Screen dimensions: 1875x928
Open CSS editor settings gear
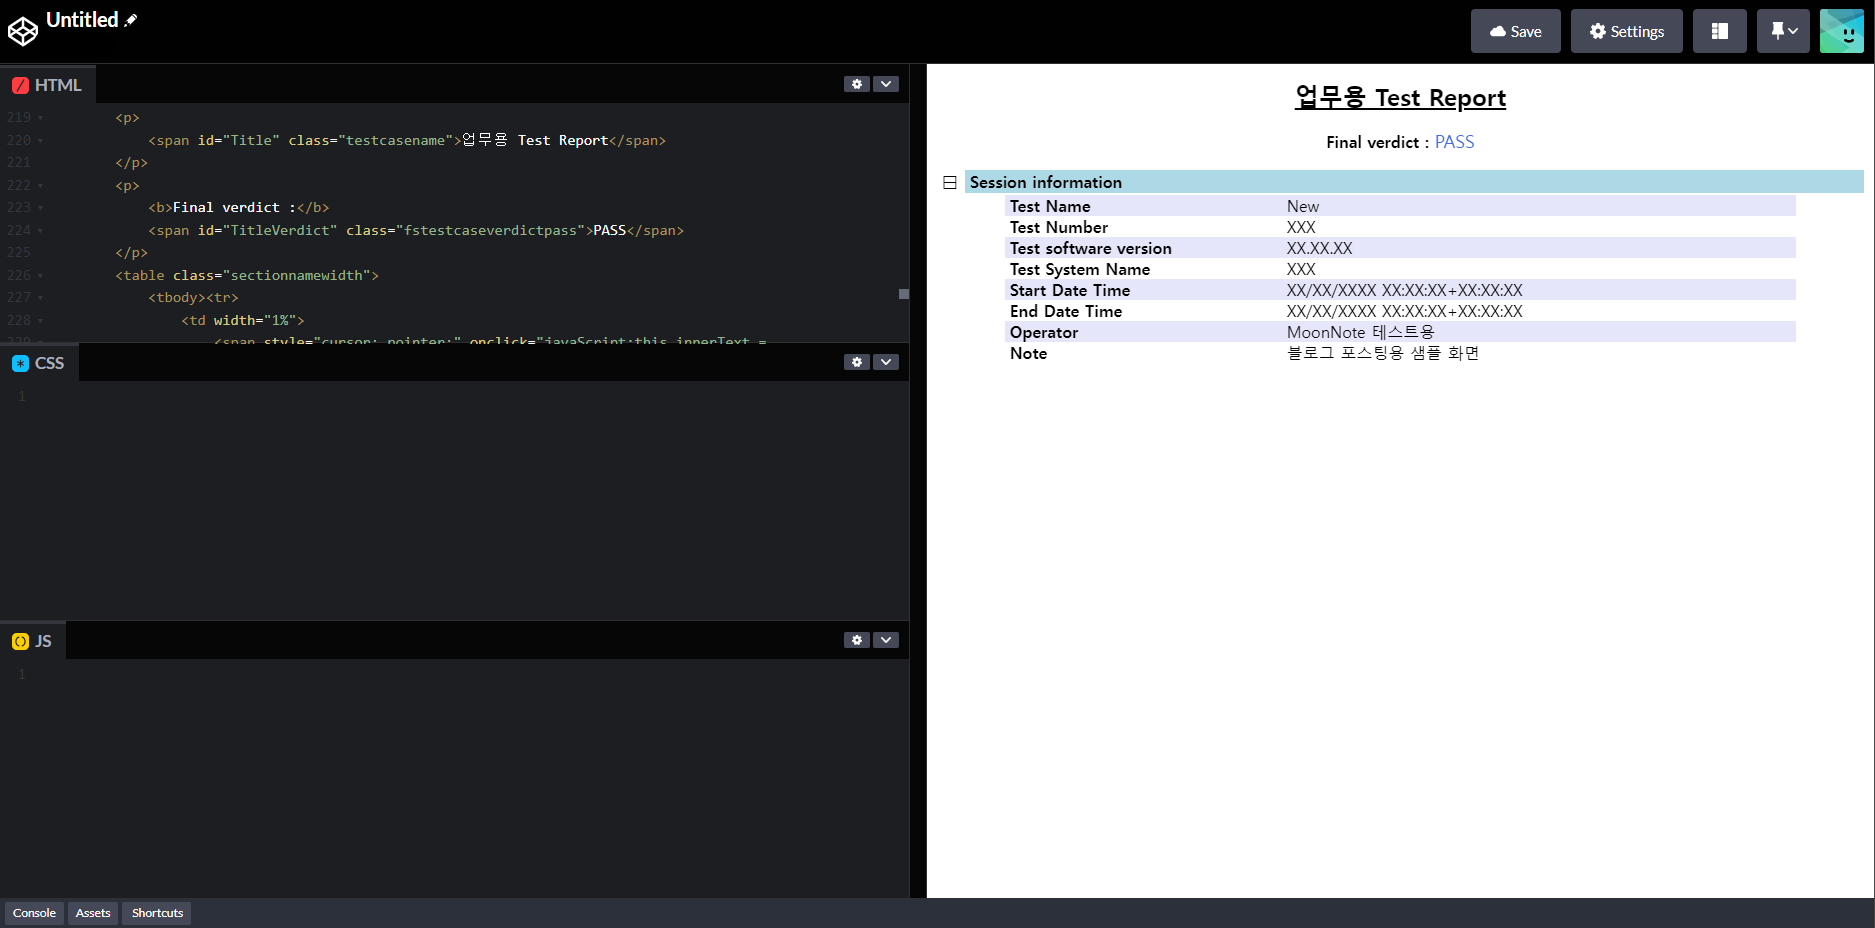click(857, 362)
